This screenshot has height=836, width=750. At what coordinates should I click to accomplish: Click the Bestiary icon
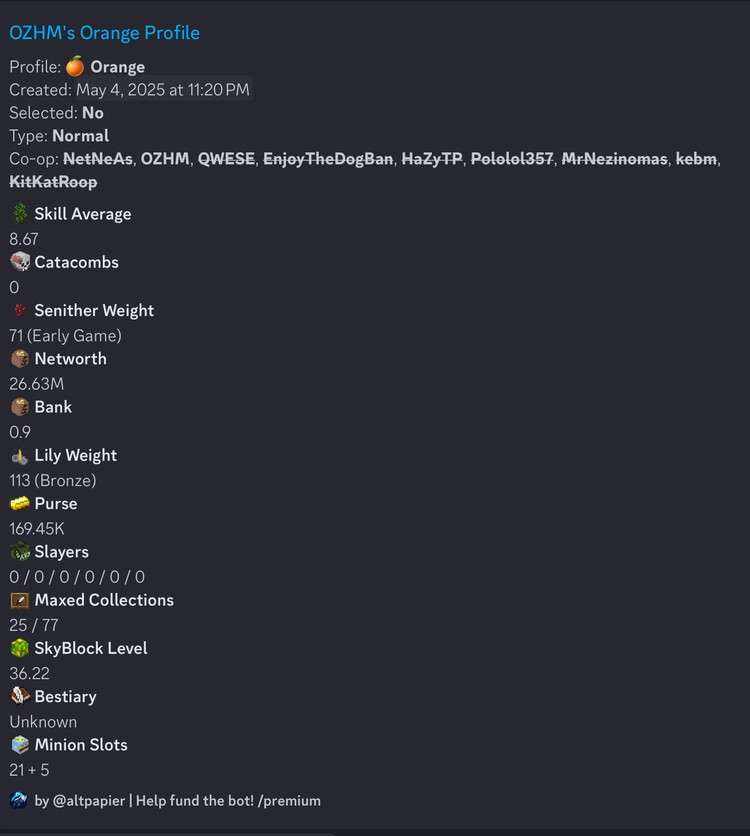20,696
